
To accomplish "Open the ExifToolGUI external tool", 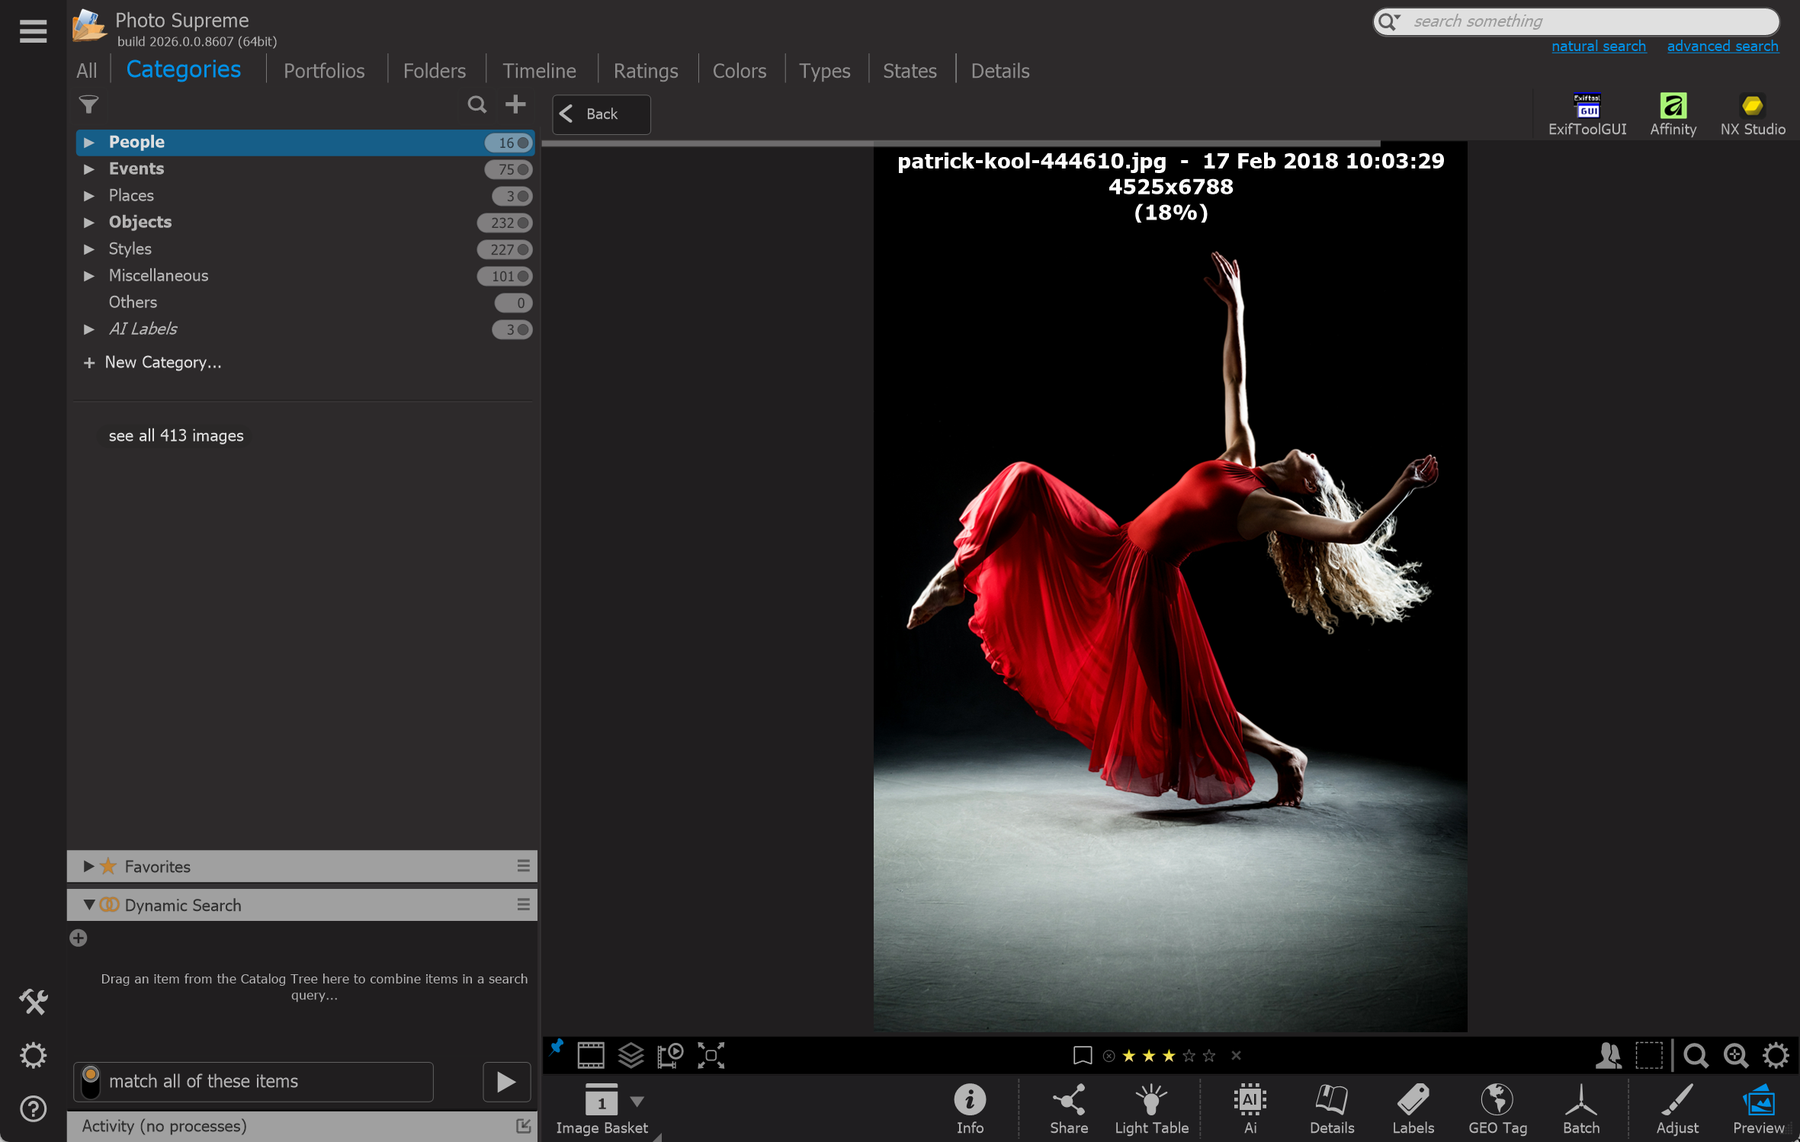I will [x=1587, y=114].
